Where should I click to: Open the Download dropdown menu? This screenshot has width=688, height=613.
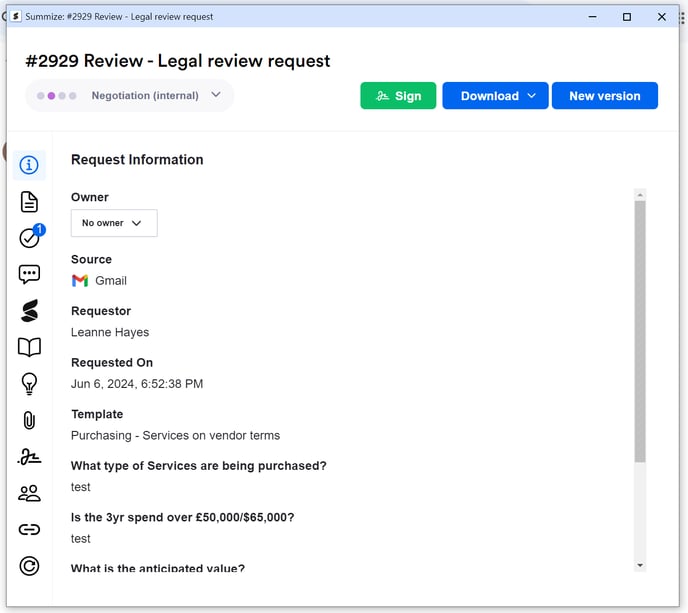click(495, 96)
